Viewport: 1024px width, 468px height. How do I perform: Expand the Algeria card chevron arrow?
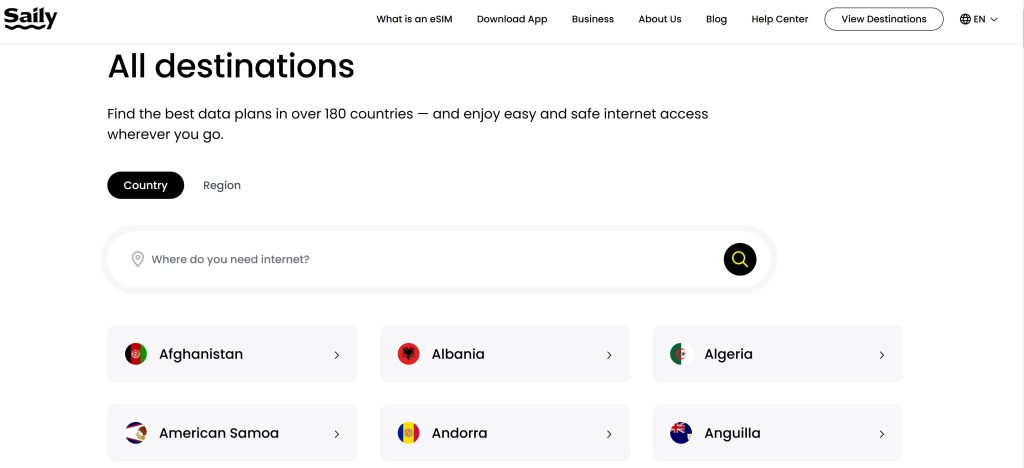(882, 355)
